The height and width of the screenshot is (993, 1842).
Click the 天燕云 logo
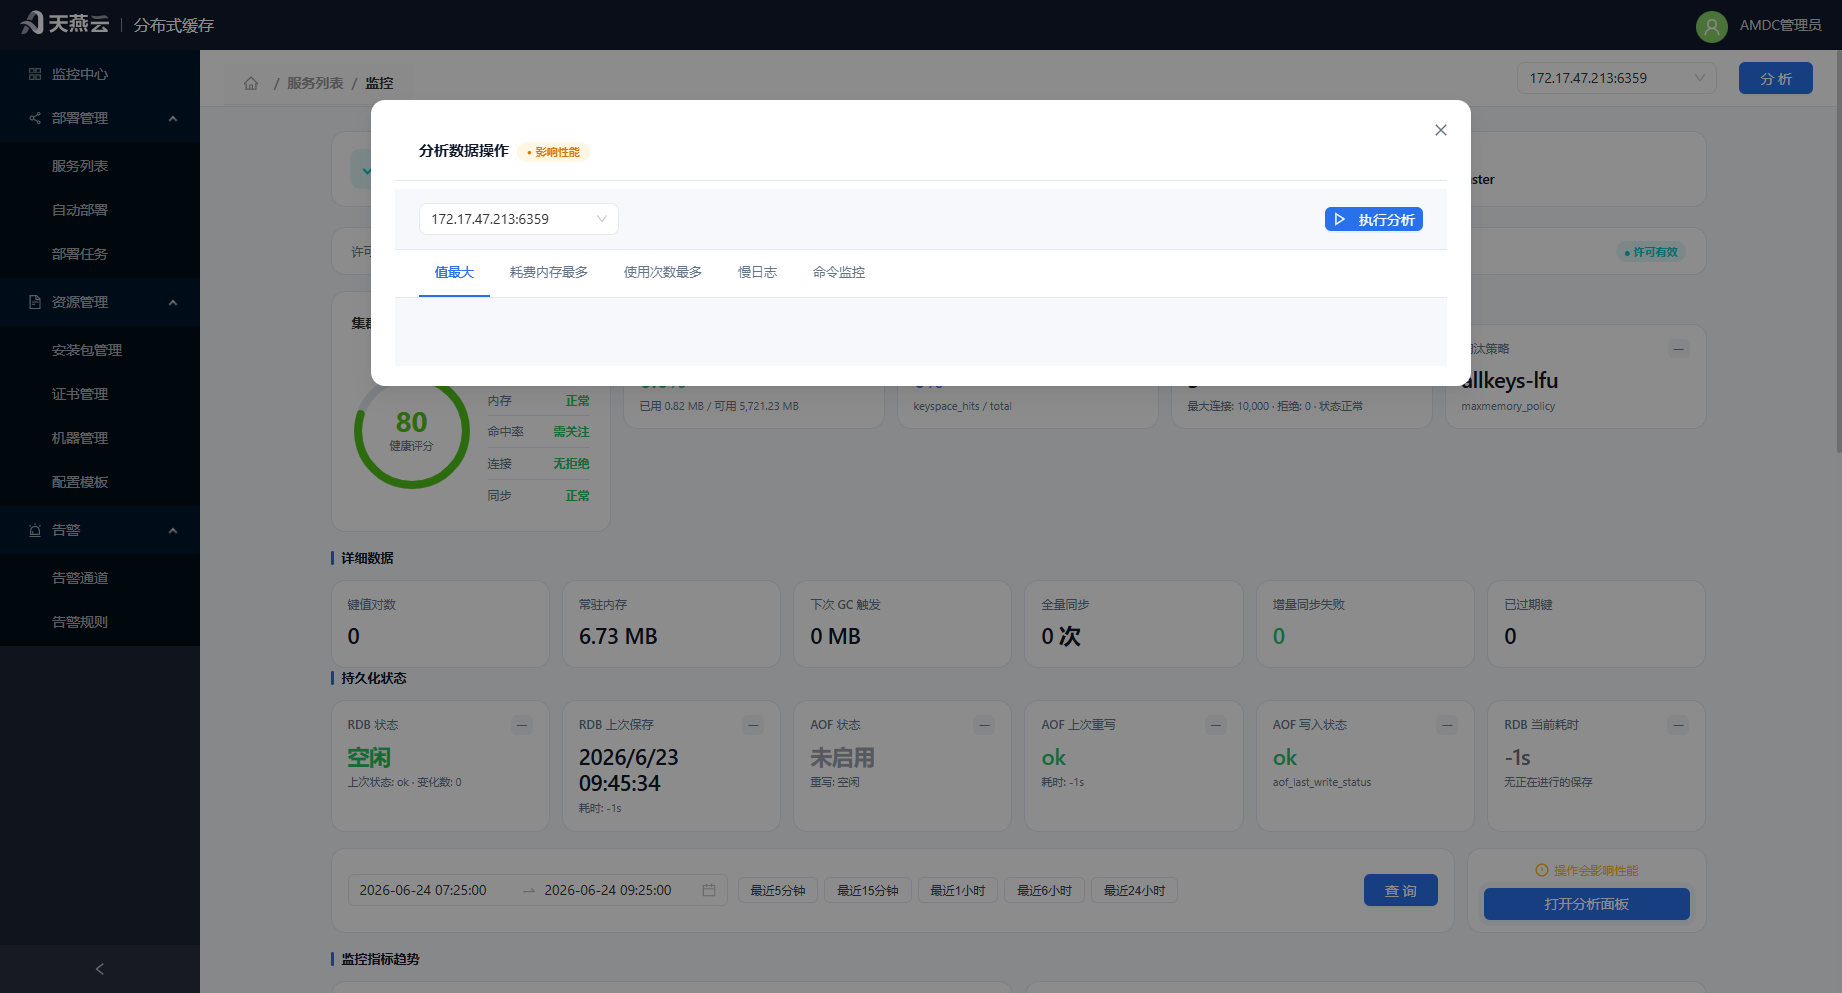(65, 24)
